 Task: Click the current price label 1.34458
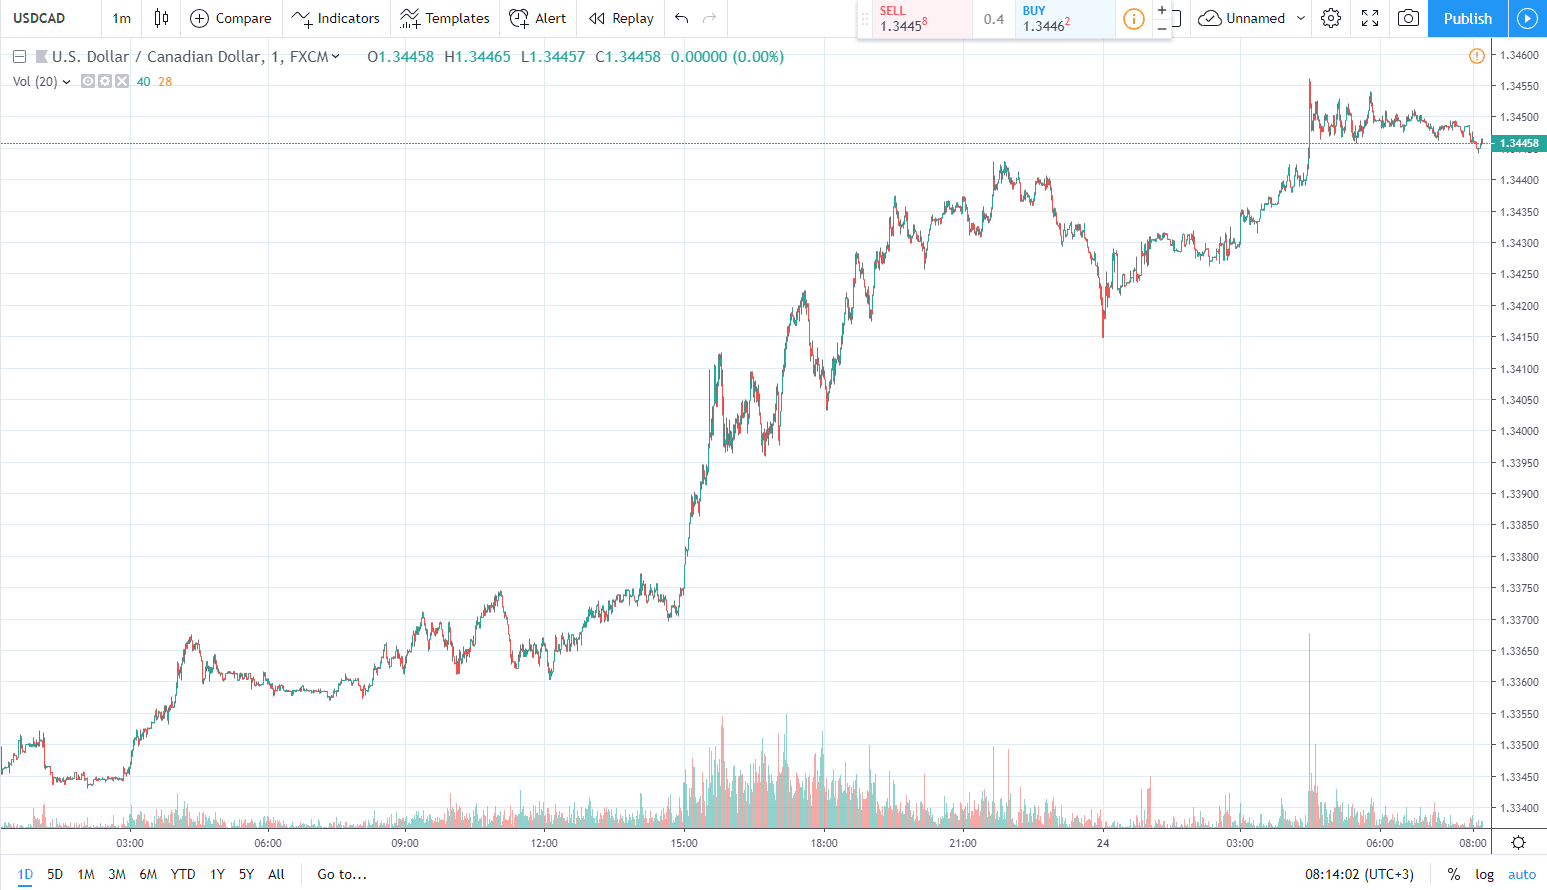coord(1519,143)
